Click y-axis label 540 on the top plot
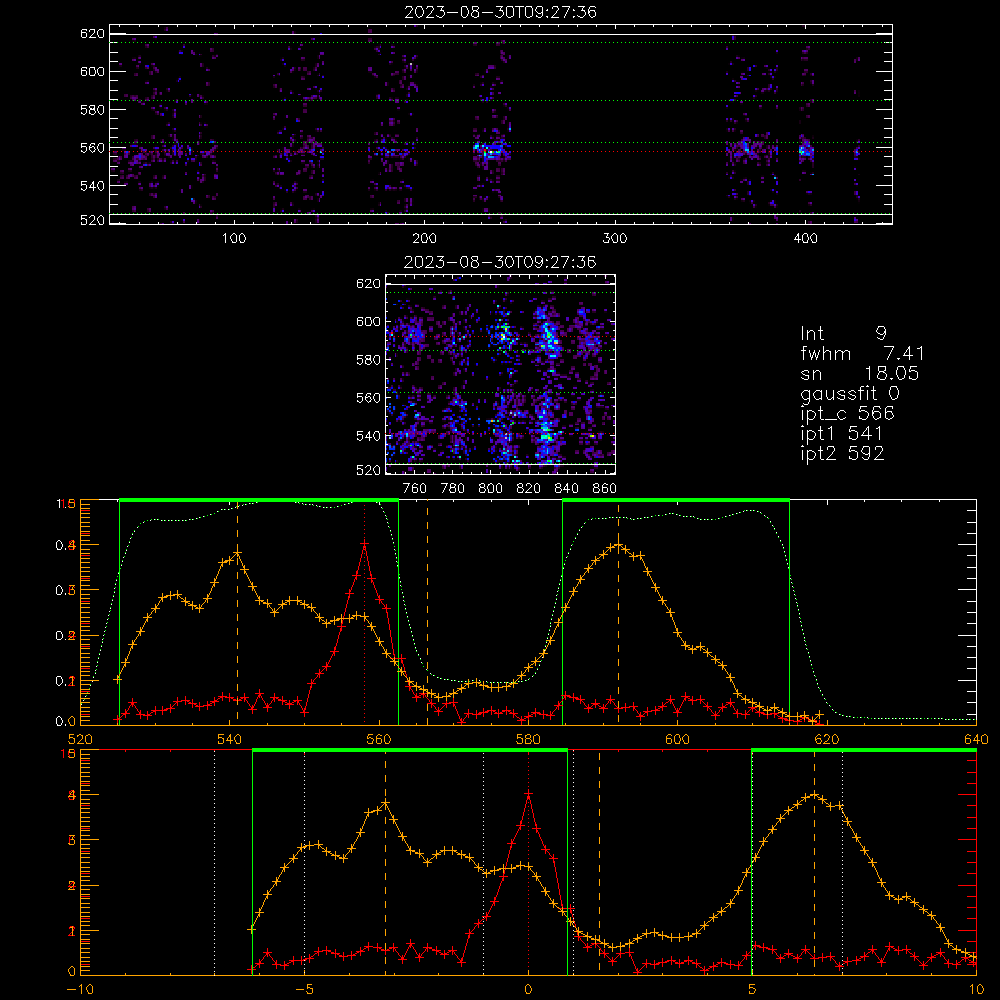This screenshot has width=1000, height=1000. [x=92, y=186]
